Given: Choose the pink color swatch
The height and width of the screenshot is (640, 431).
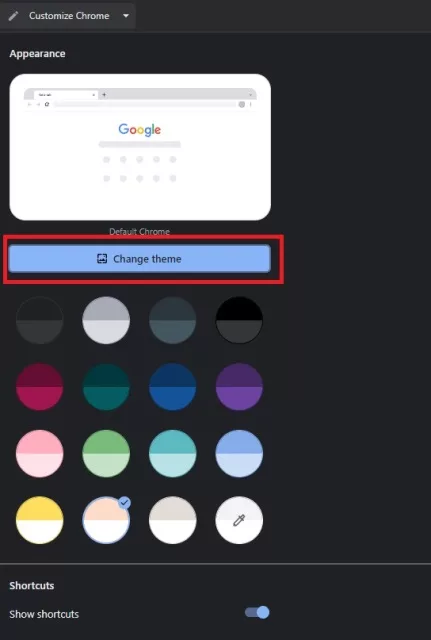Looking at the screenshot, I should 40,453.
